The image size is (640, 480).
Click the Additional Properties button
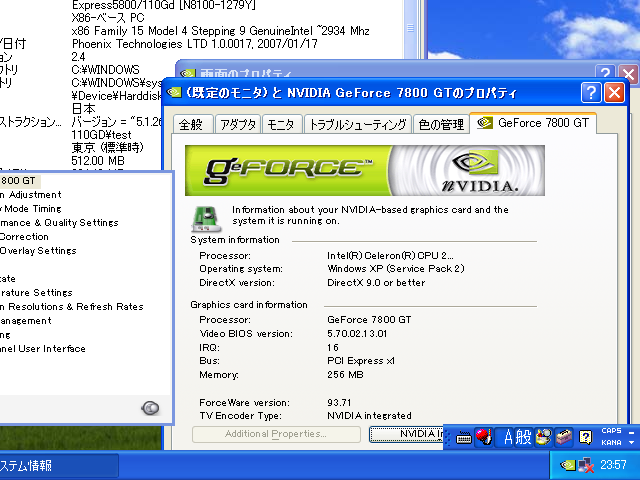(x=276, y=434)
